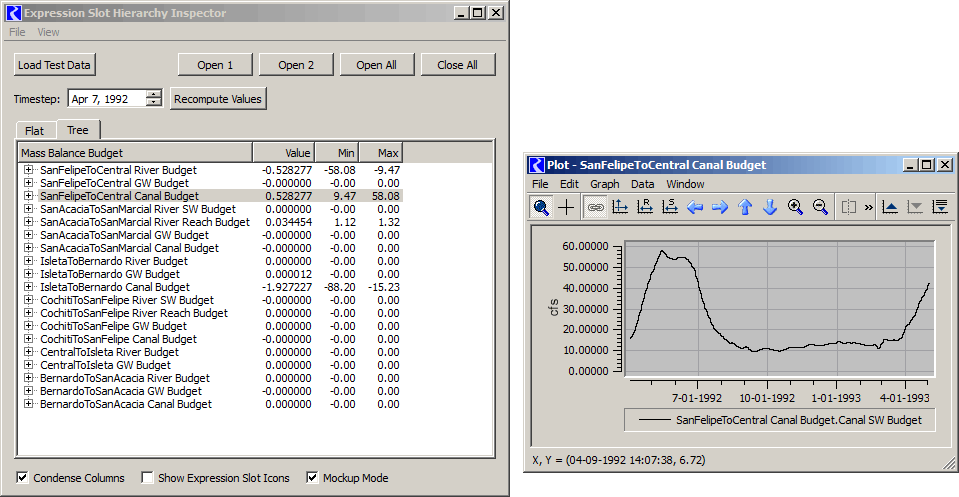
Task: Click the Open 2 button
Action: pos(296,65)
